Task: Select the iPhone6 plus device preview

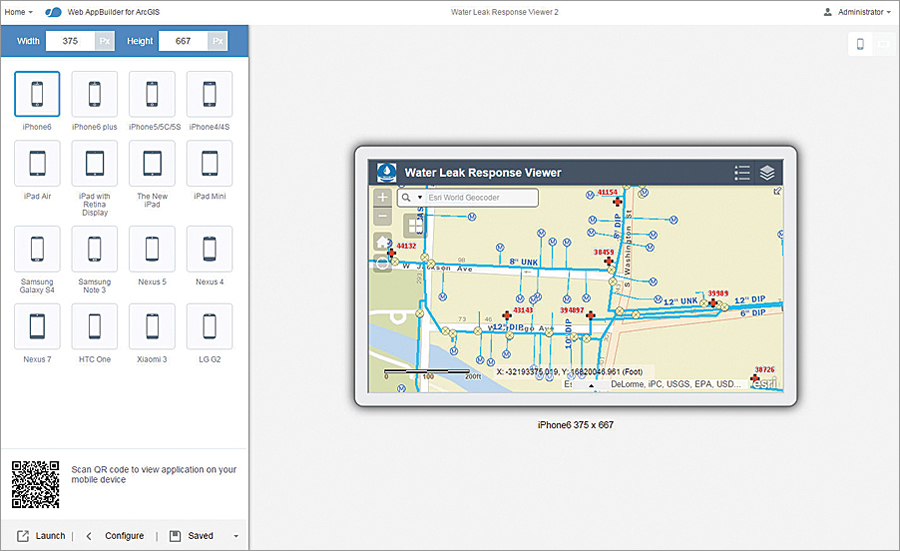Action: [x=95, y=94]
